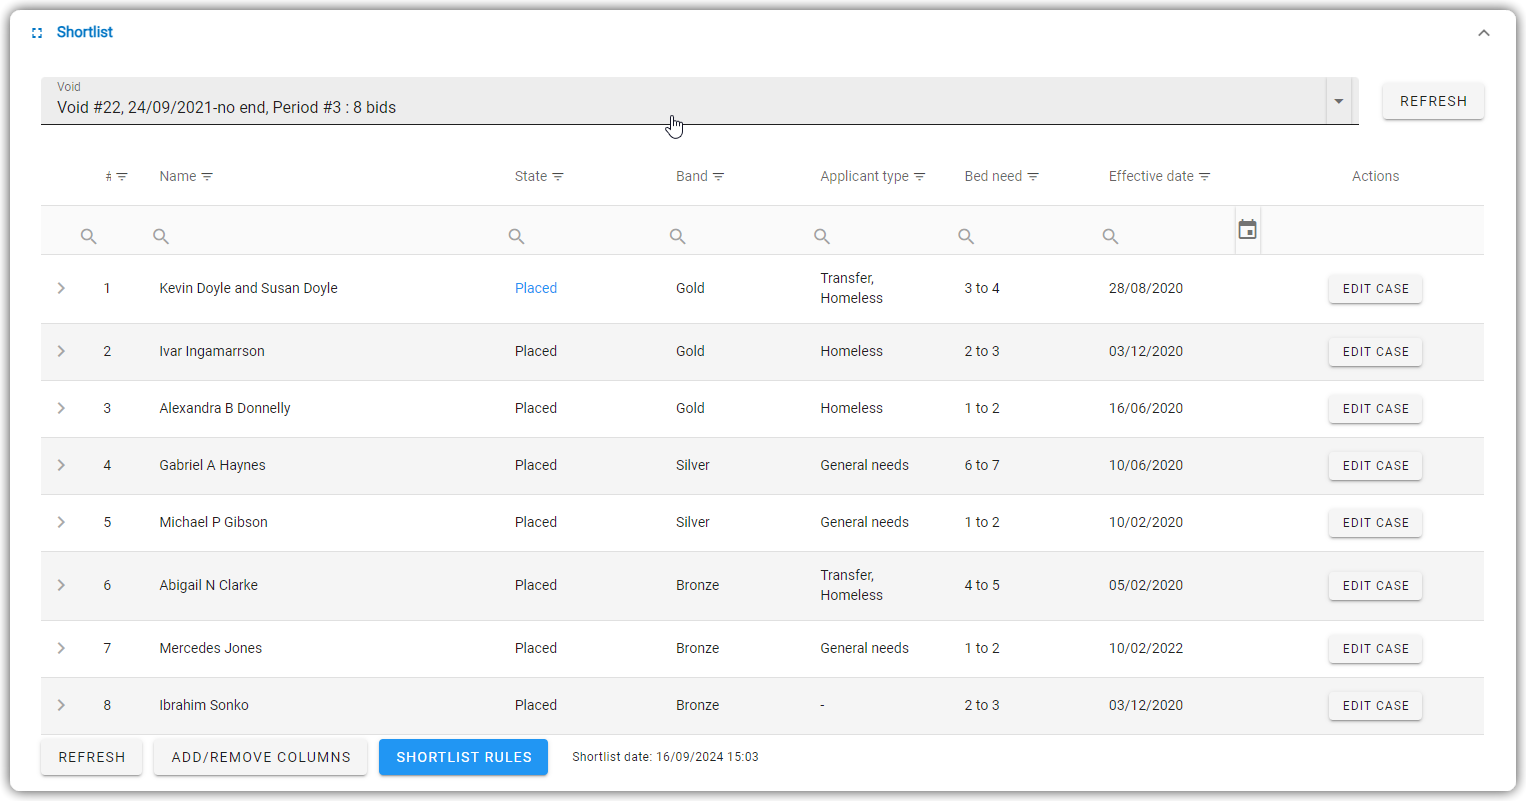This screenshot has width=1526, height=801.
Task: Sort by the Bed need header text
Action: (993, 176)
